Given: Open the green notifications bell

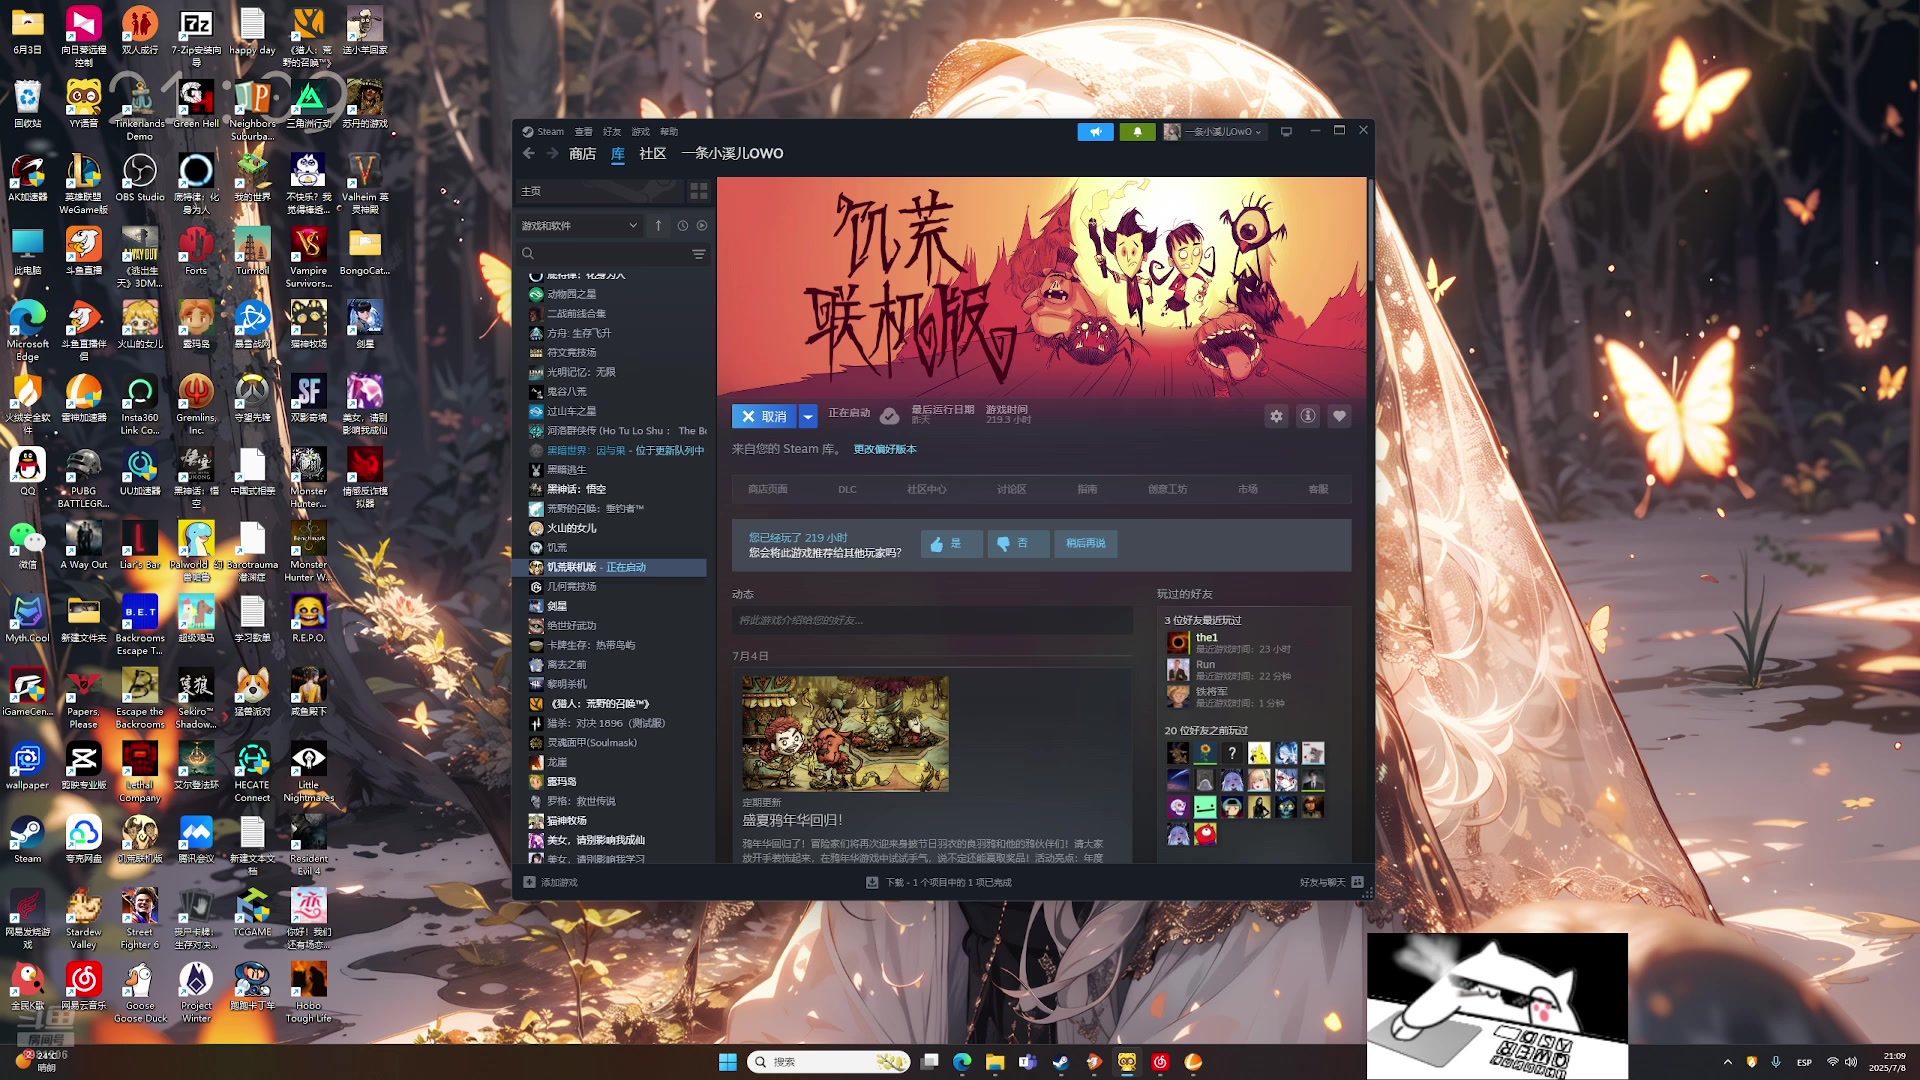Looking at the screenshot, I should pyautogui.click(x=1137, y=132).
